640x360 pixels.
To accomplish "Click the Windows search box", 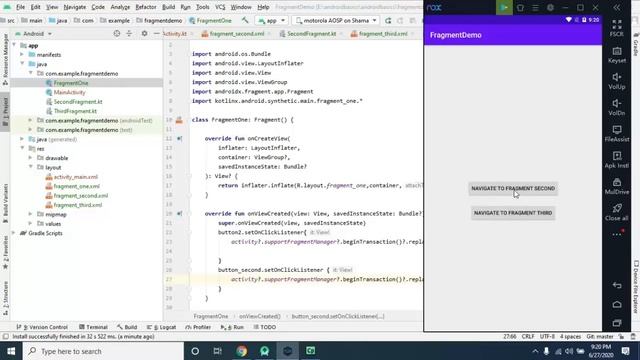I will pyautogui.click(x=102, y=351).
